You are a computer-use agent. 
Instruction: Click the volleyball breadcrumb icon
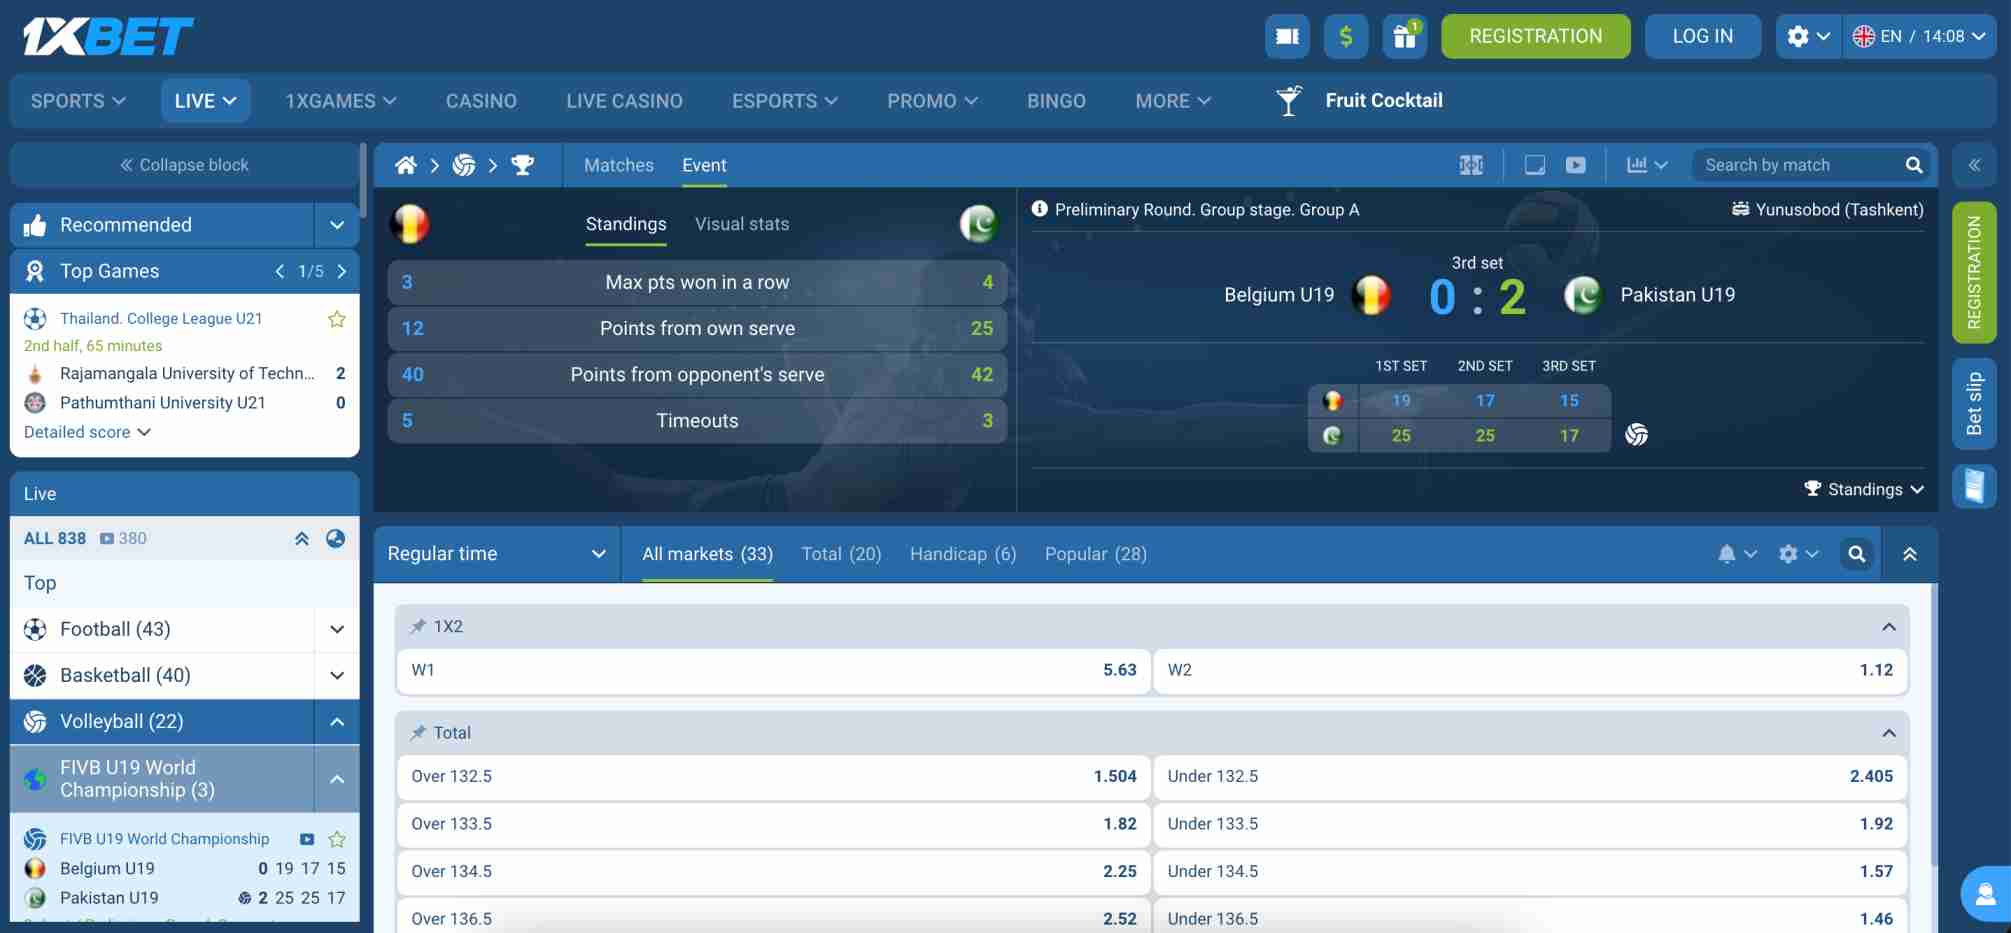[x=464, y=165]
